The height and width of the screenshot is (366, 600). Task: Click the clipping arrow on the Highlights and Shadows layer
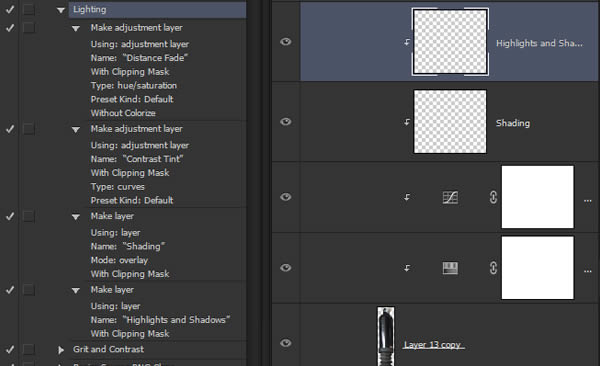coord(407,42)
